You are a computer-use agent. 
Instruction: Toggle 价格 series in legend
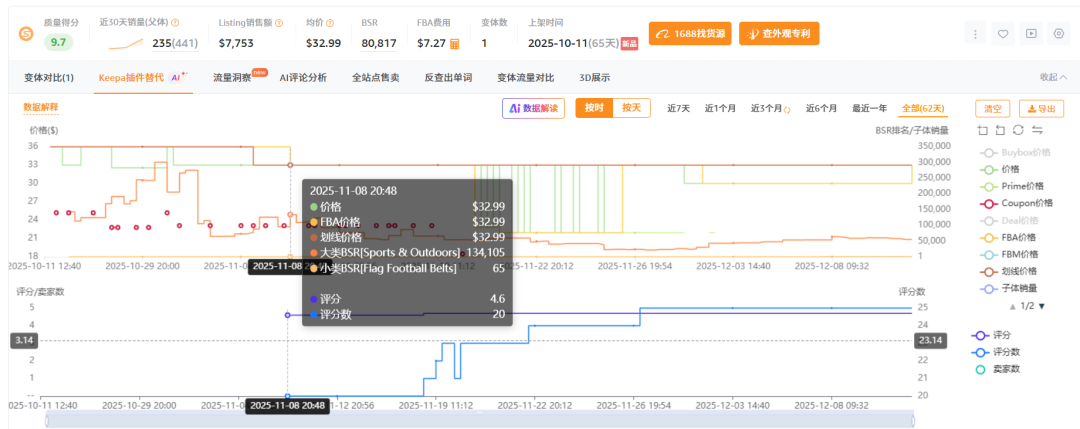click(999, 169)
